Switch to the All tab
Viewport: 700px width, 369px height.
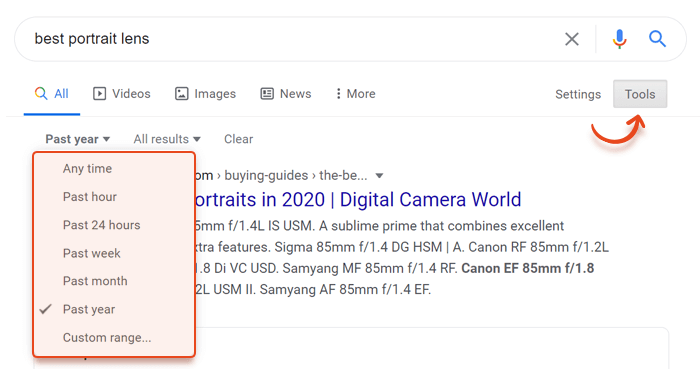(52, 94)
